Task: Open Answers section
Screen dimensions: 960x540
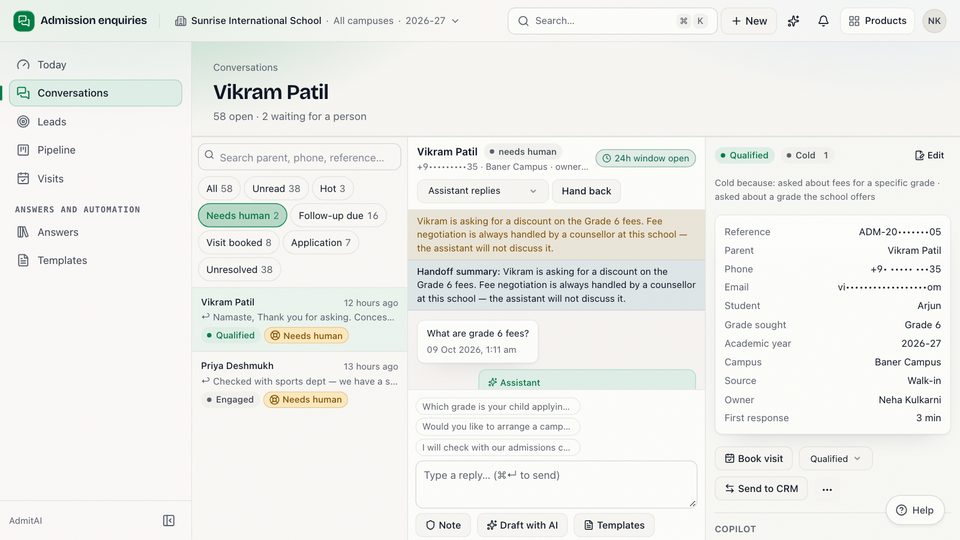Action: click(x=96, y=231)
